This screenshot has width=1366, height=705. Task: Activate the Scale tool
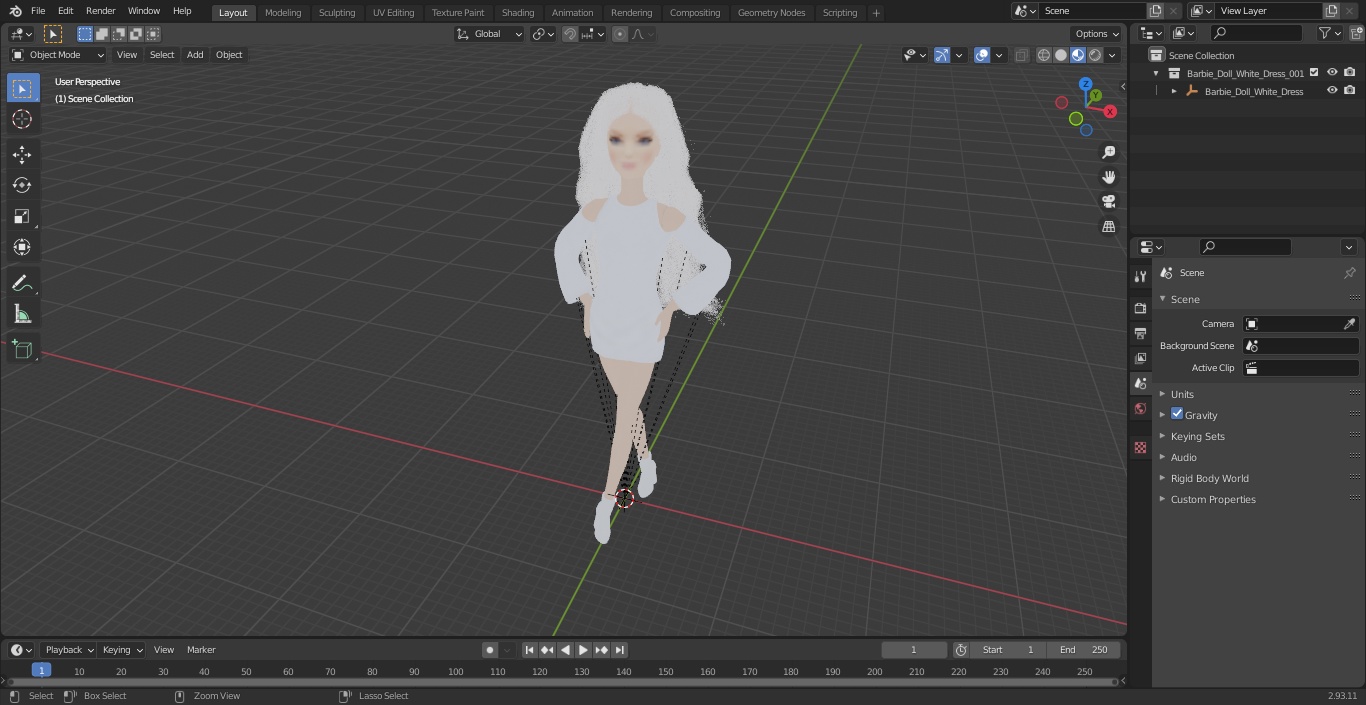click(22, 216)
